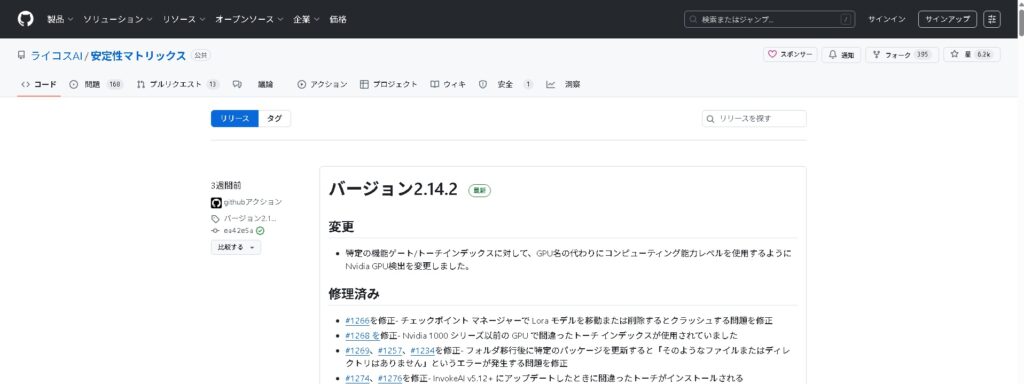Open the 議論 discussions tab
This screenshot has height=384, width=1024.
click(253, 84)
